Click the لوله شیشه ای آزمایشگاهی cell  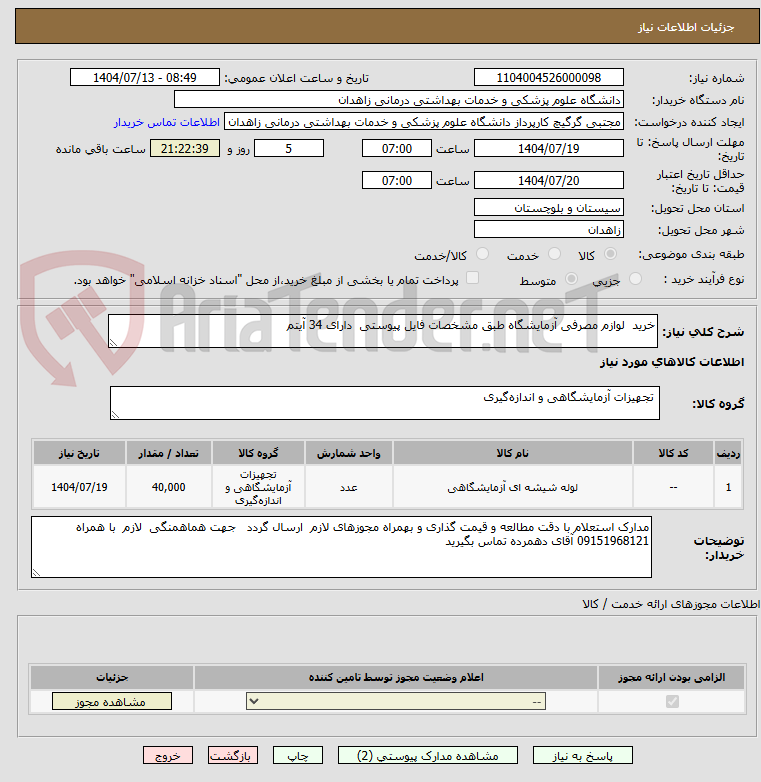click(513, 487)
